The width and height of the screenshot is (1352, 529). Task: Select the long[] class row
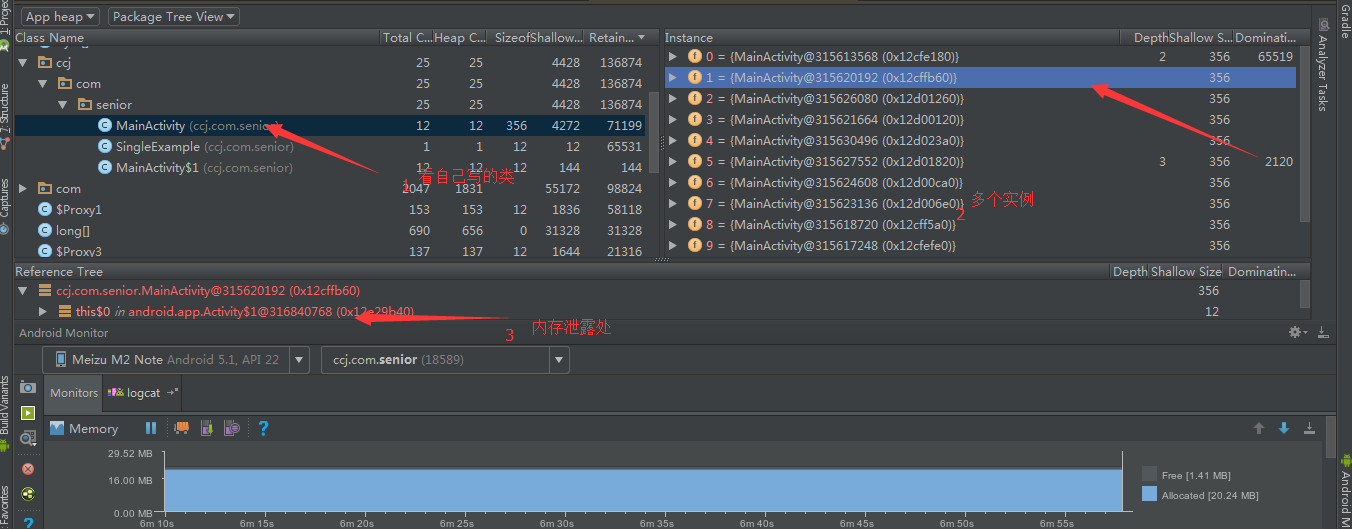tap(331, 230)
